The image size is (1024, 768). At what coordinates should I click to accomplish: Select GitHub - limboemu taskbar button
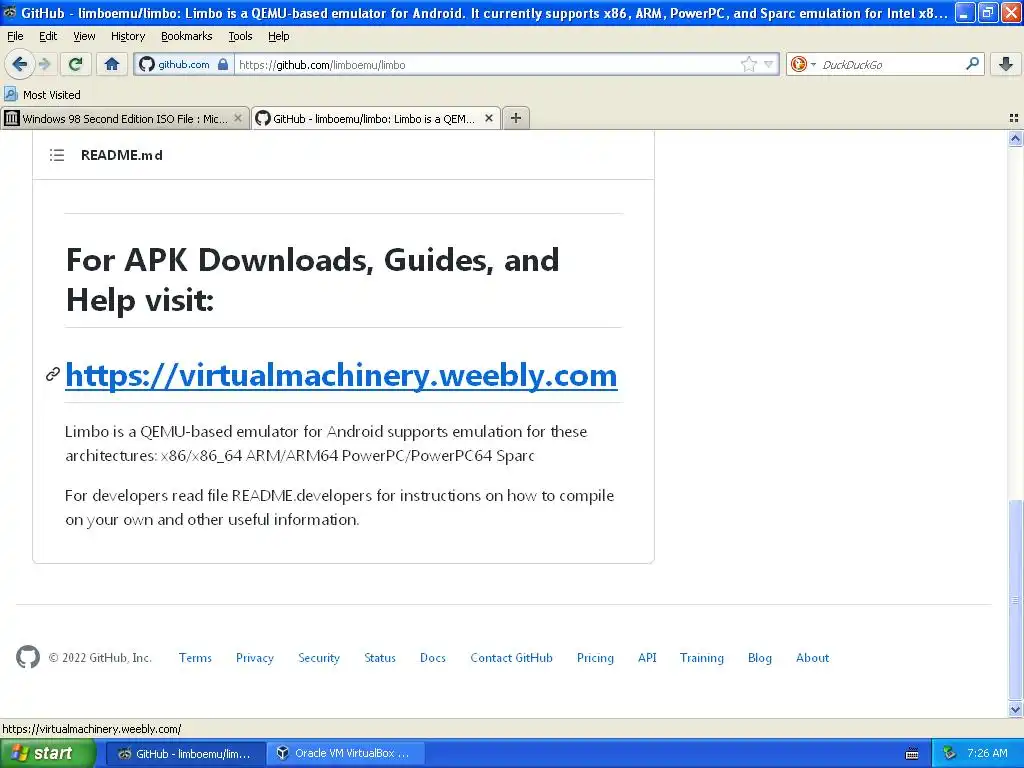185,754
